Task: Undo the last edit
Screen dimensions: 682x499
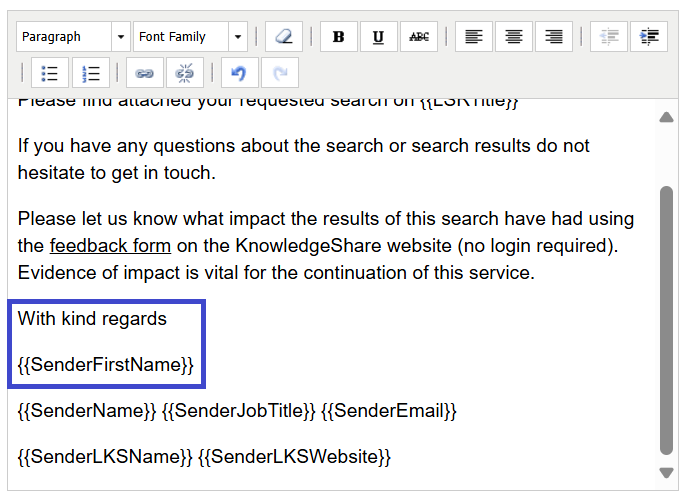Action: pyautogui.click(x=239, y=73)
